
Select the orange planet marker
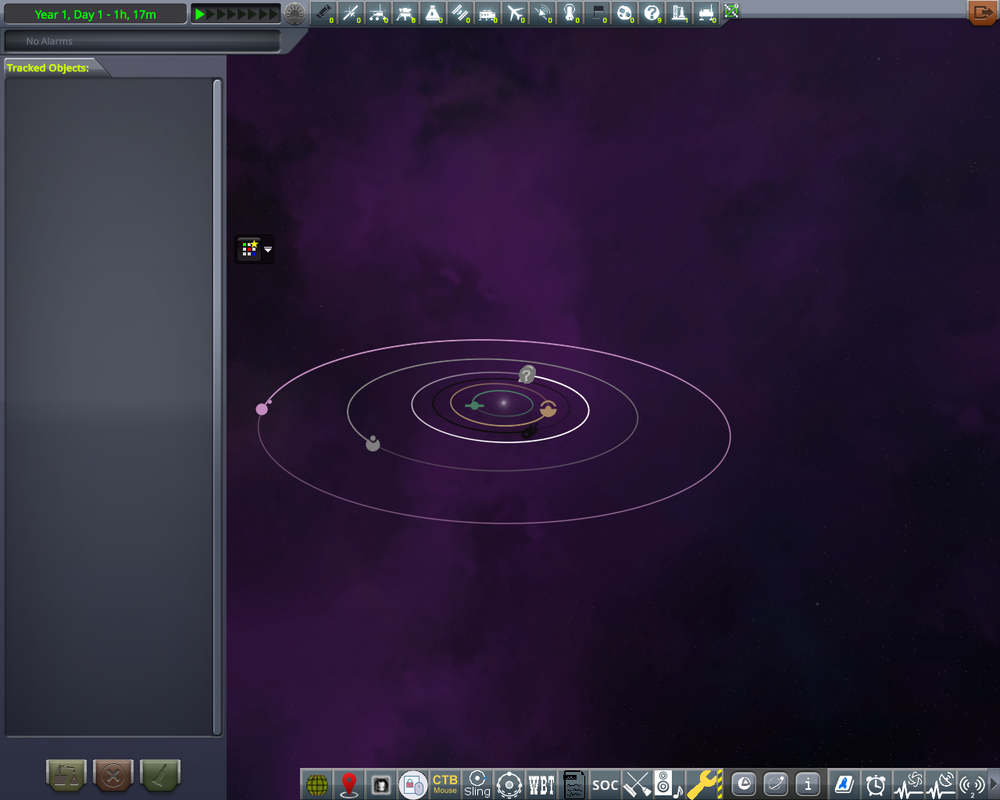click(548, 409)
